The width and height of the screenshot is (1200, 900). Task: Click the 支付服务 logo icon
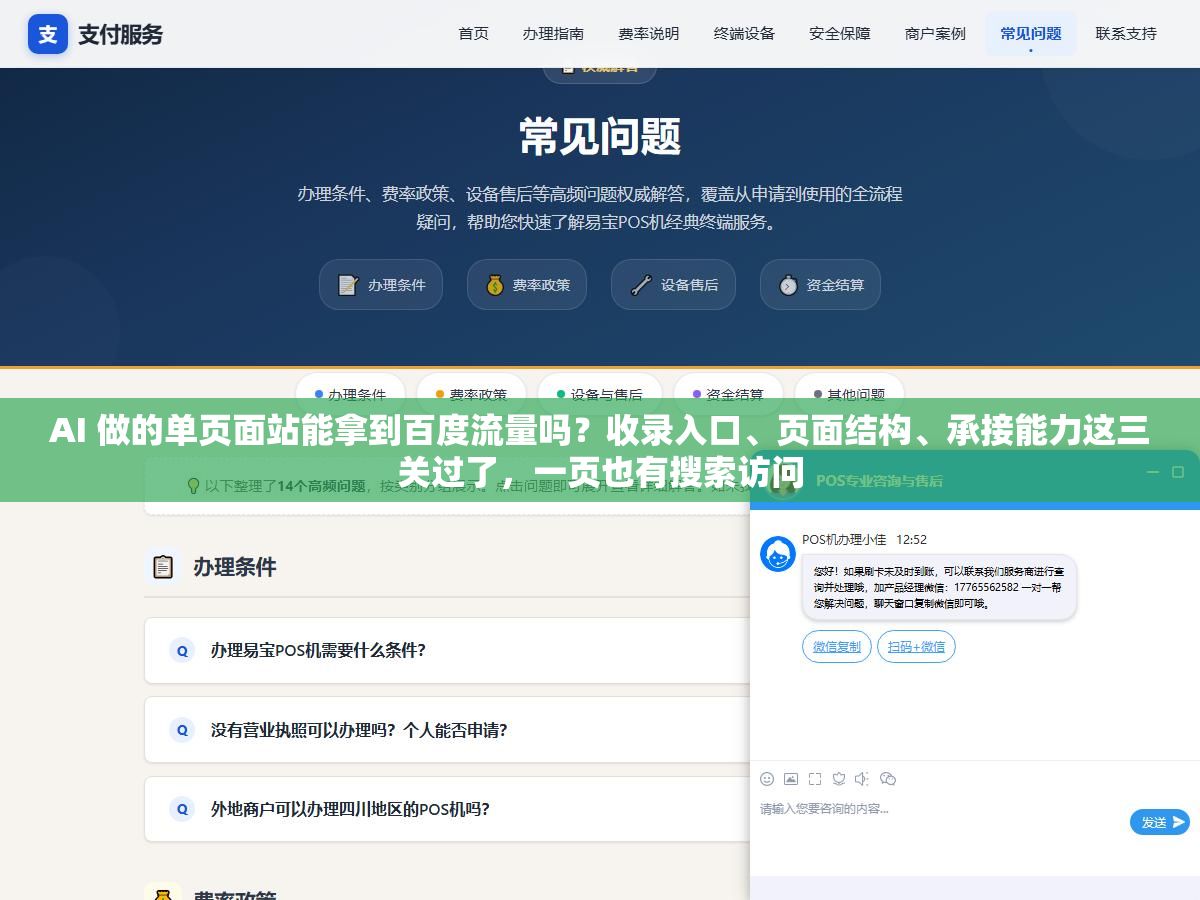(48, 34)
